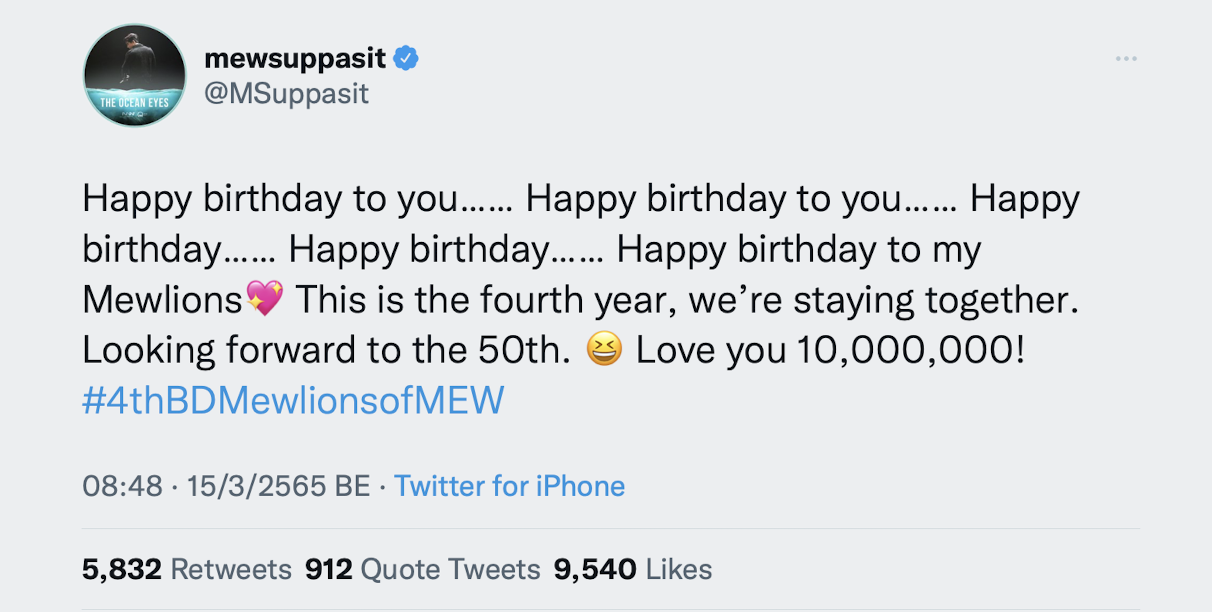
Task: Open the mewsuppasit display name
Action: tap(295, 58)
